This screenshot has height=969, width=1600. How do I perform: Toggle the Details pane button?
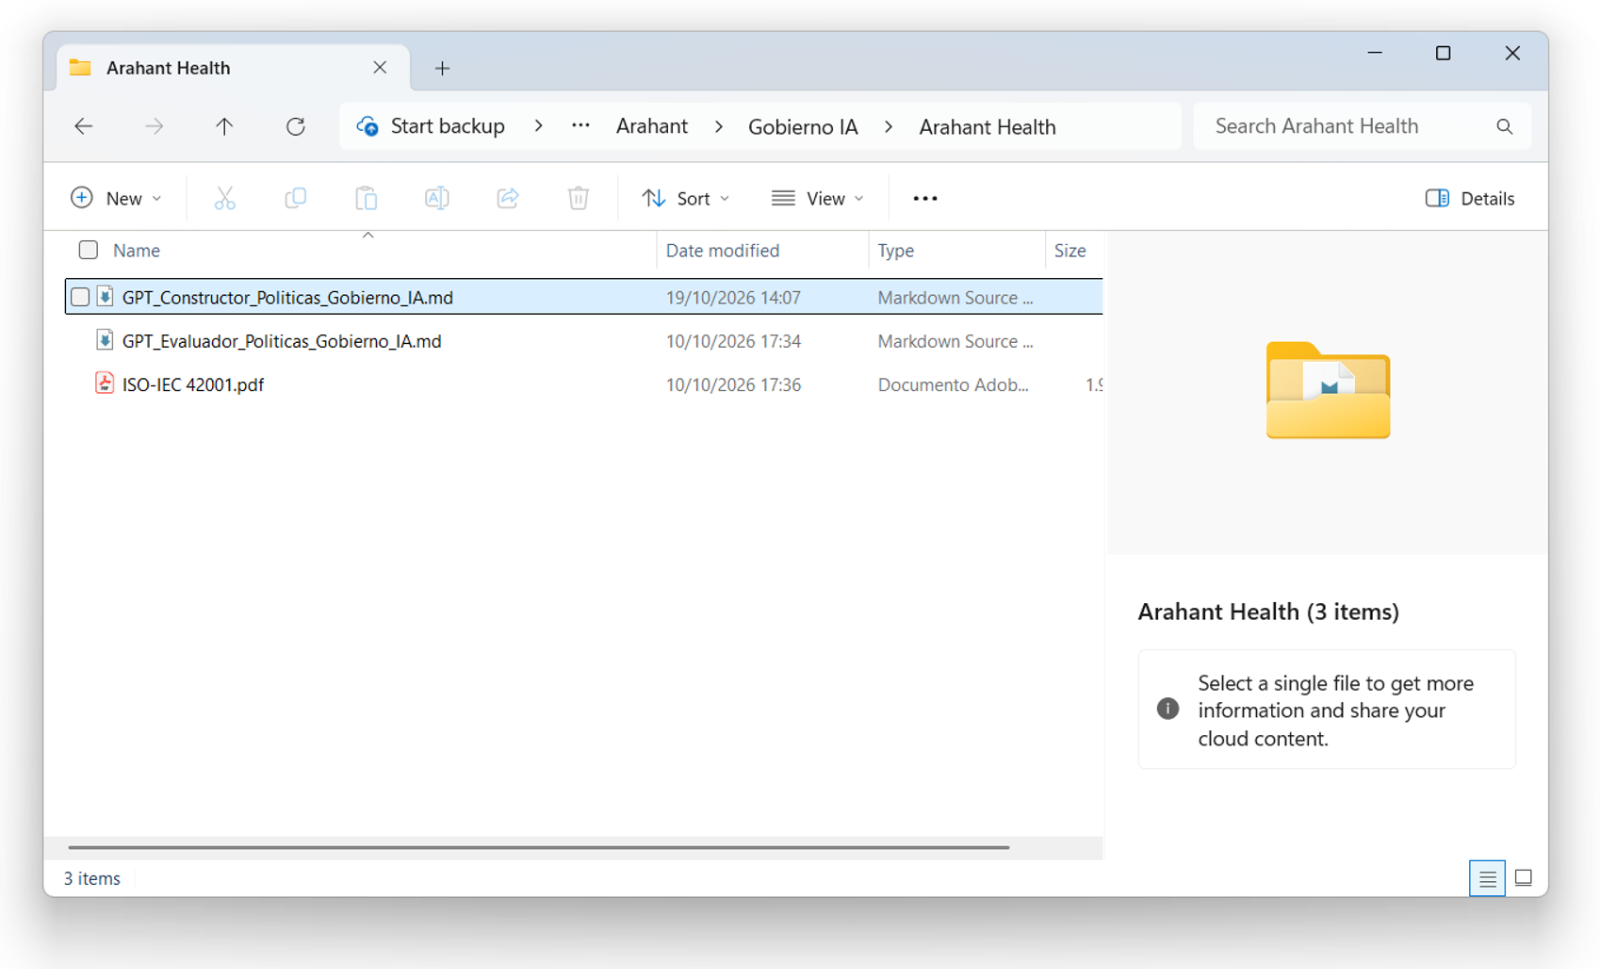click(x=1470, y=198)
